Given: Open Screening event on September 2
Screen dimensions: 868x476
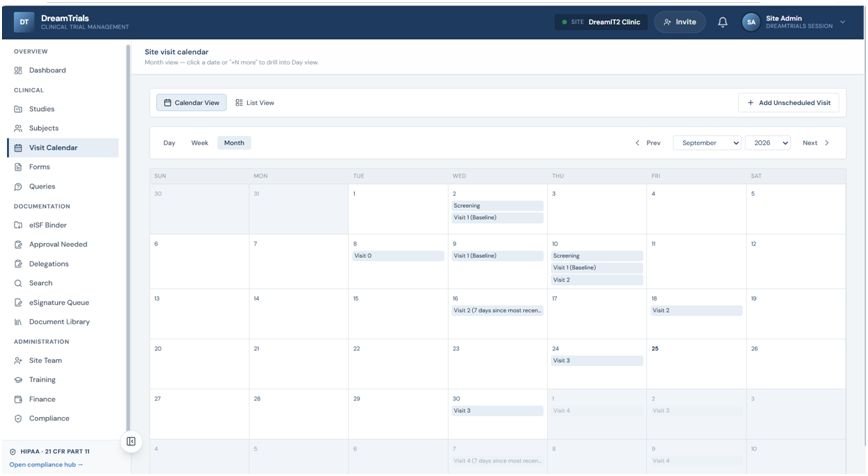Looking at the screenshot, I should [x=497, y=206].
